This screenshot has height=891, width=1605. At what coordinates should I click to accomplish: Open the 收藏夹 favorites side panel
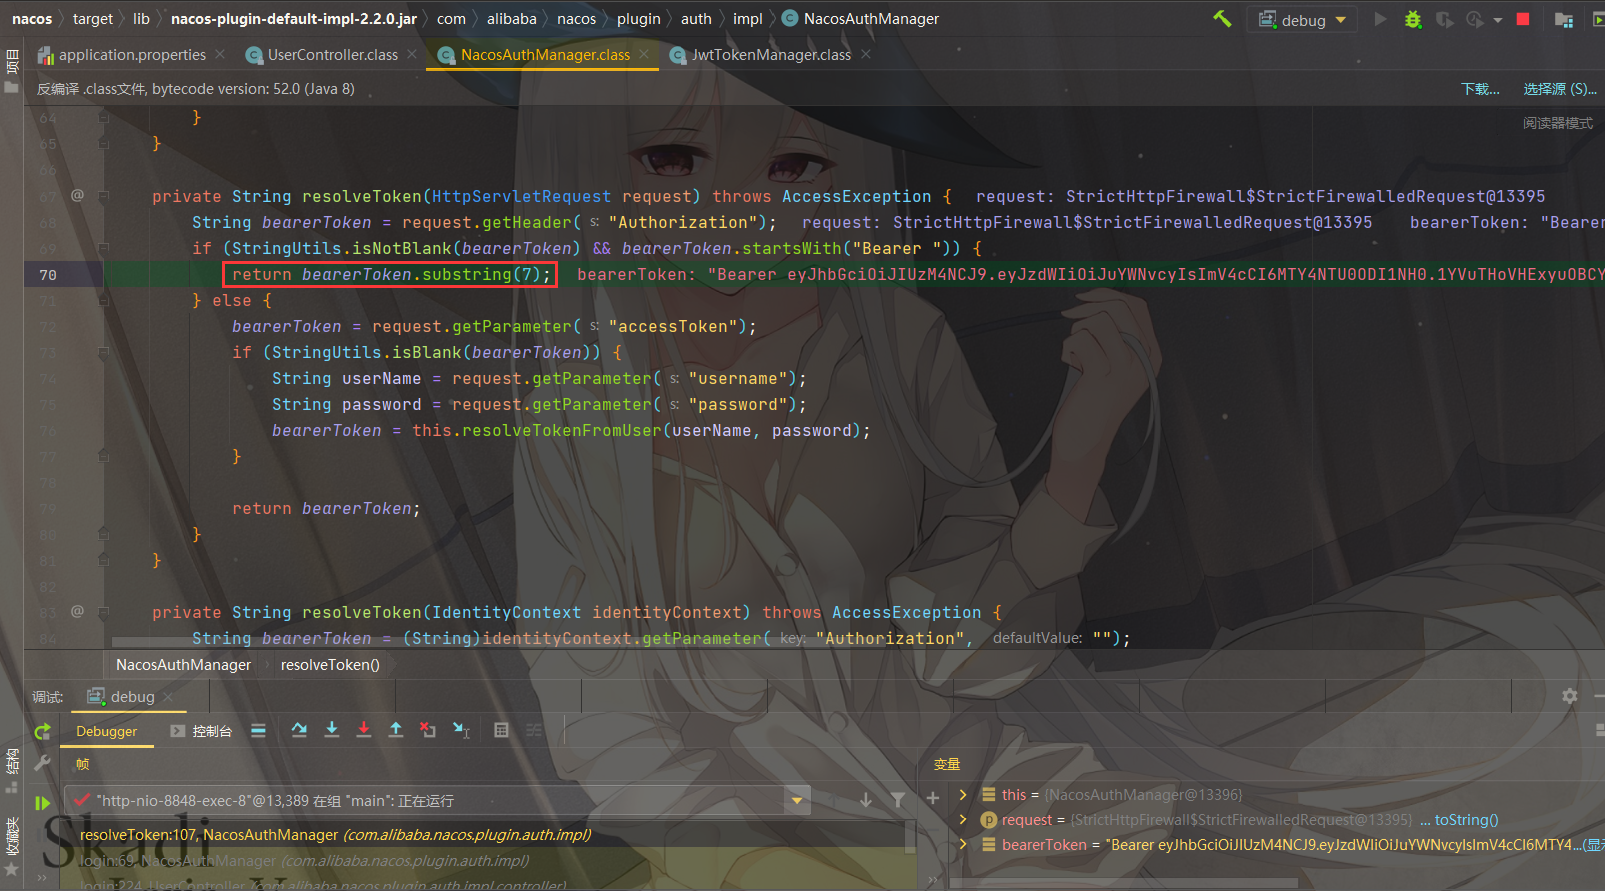tap(12, 847)
